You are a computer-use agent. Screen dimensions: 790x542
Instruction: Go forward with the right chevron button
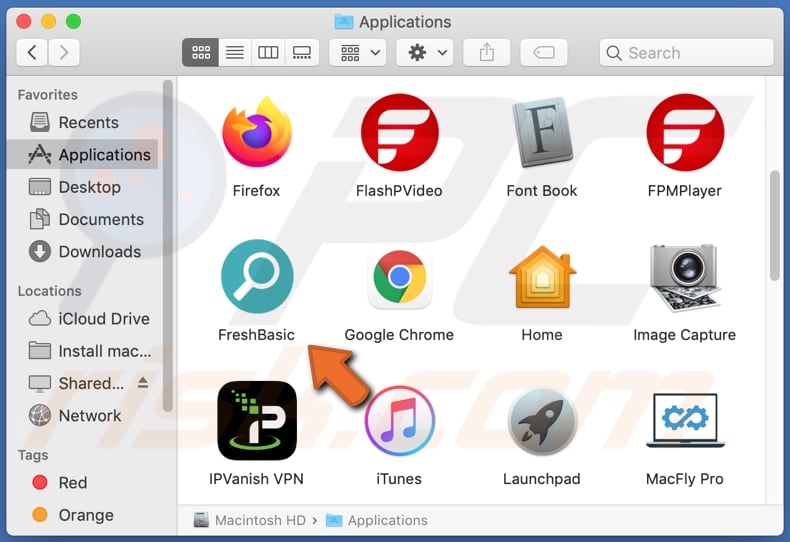[x=63, y=52]
